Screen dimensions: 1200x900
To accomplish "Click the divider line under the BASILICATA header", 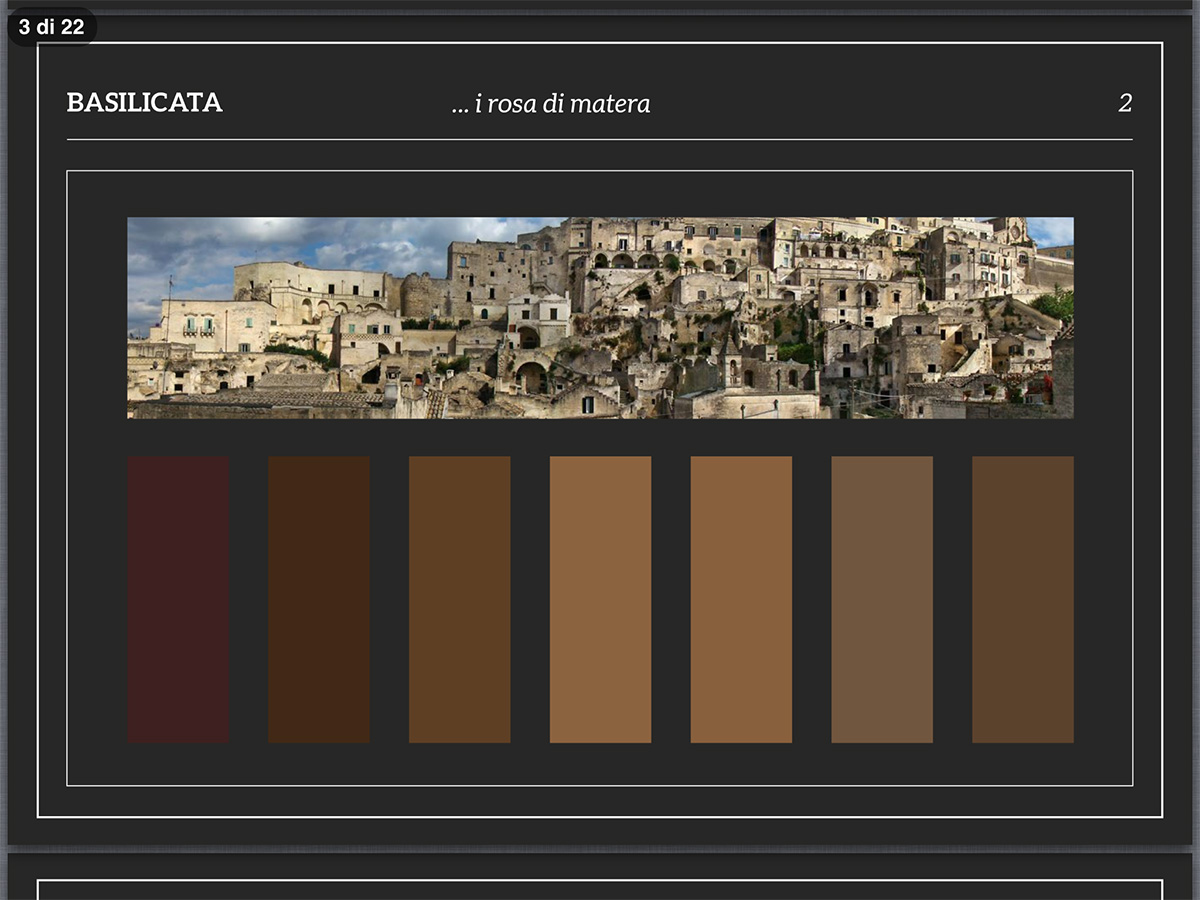I will [x=600, y=140].
